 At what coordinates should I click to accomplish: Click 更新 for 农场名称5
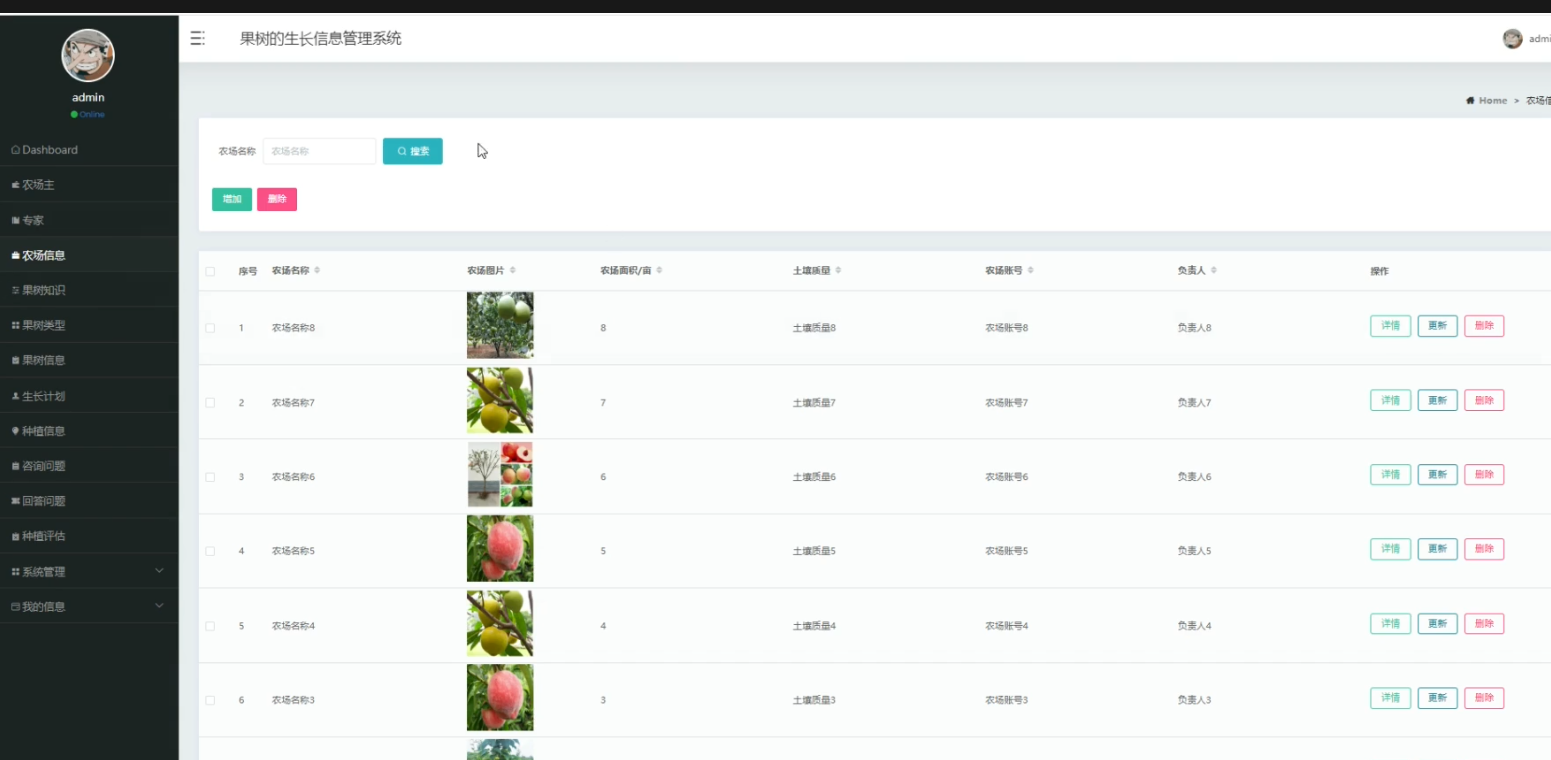pyautogui.click(x=1437, y=549)
